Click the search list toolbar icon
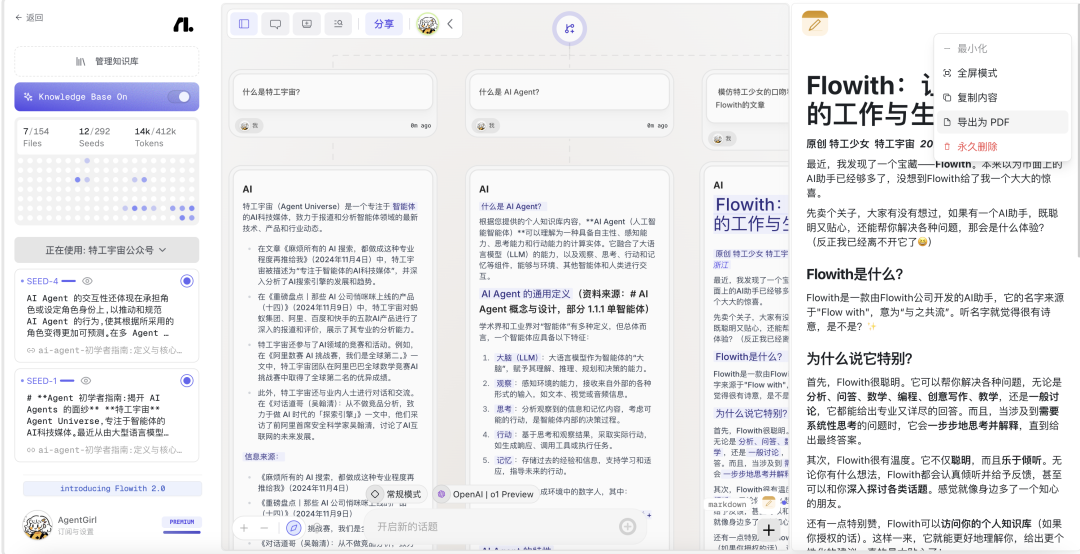Image resolution: width=1080 pixels, height=554 pixels. (339, 24)
